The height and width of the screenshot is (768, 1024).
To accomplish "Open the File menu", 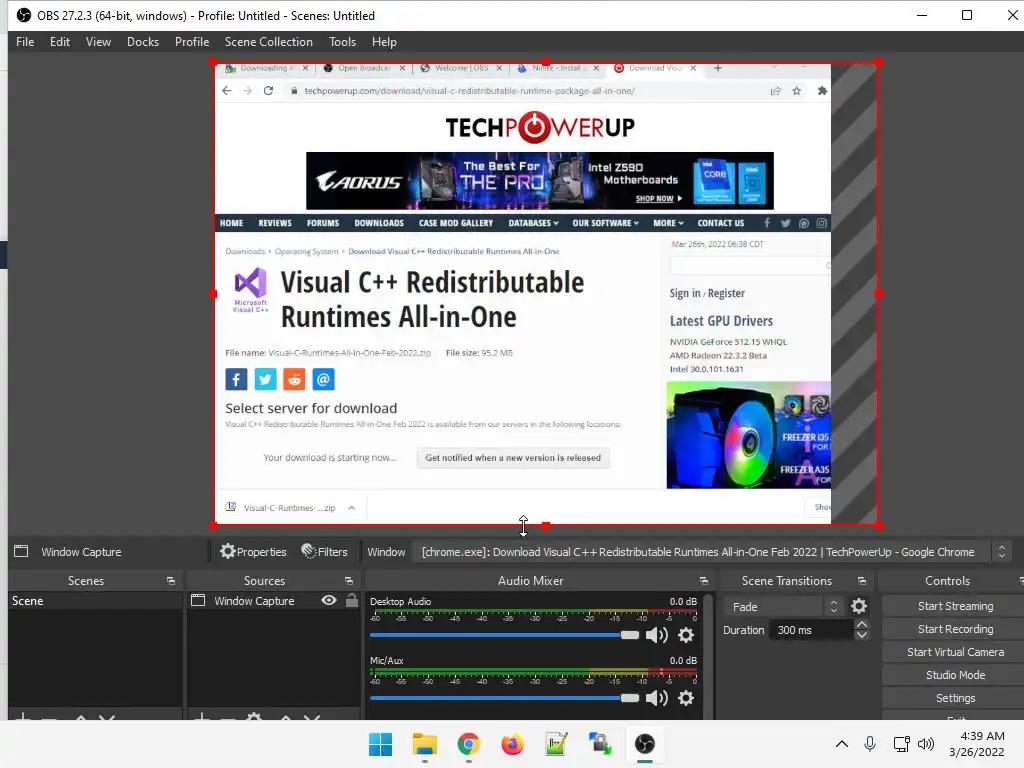I will click(25, 42).
